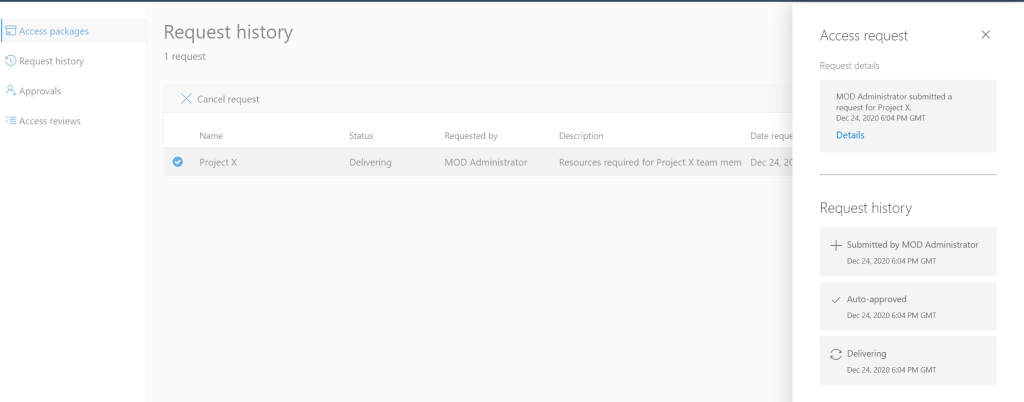Click the Delivering status cell for Project X
This screenshot has height=402, width=1024.
pyautogui.click(x=370, y=162)
